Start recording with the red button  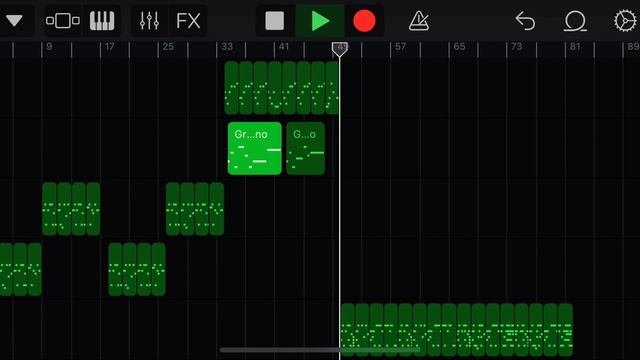364,20
